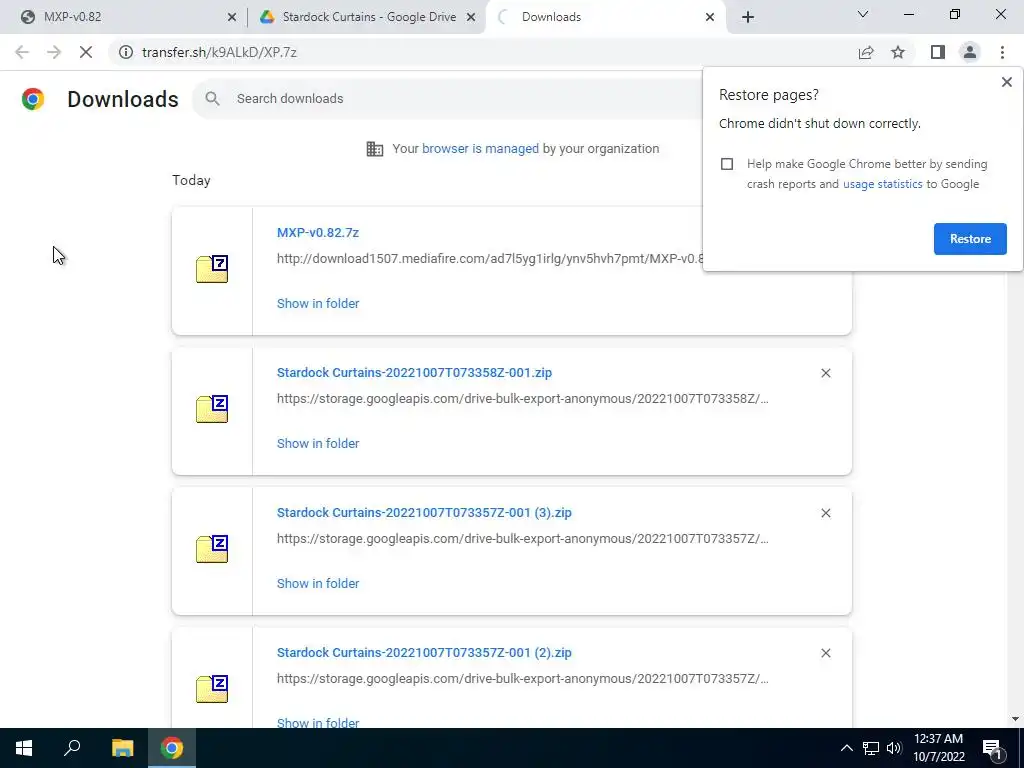Show 073358Z-001.zip in folder
The height and width of the screenshot is (768, 1024).
tap(318, 443)
